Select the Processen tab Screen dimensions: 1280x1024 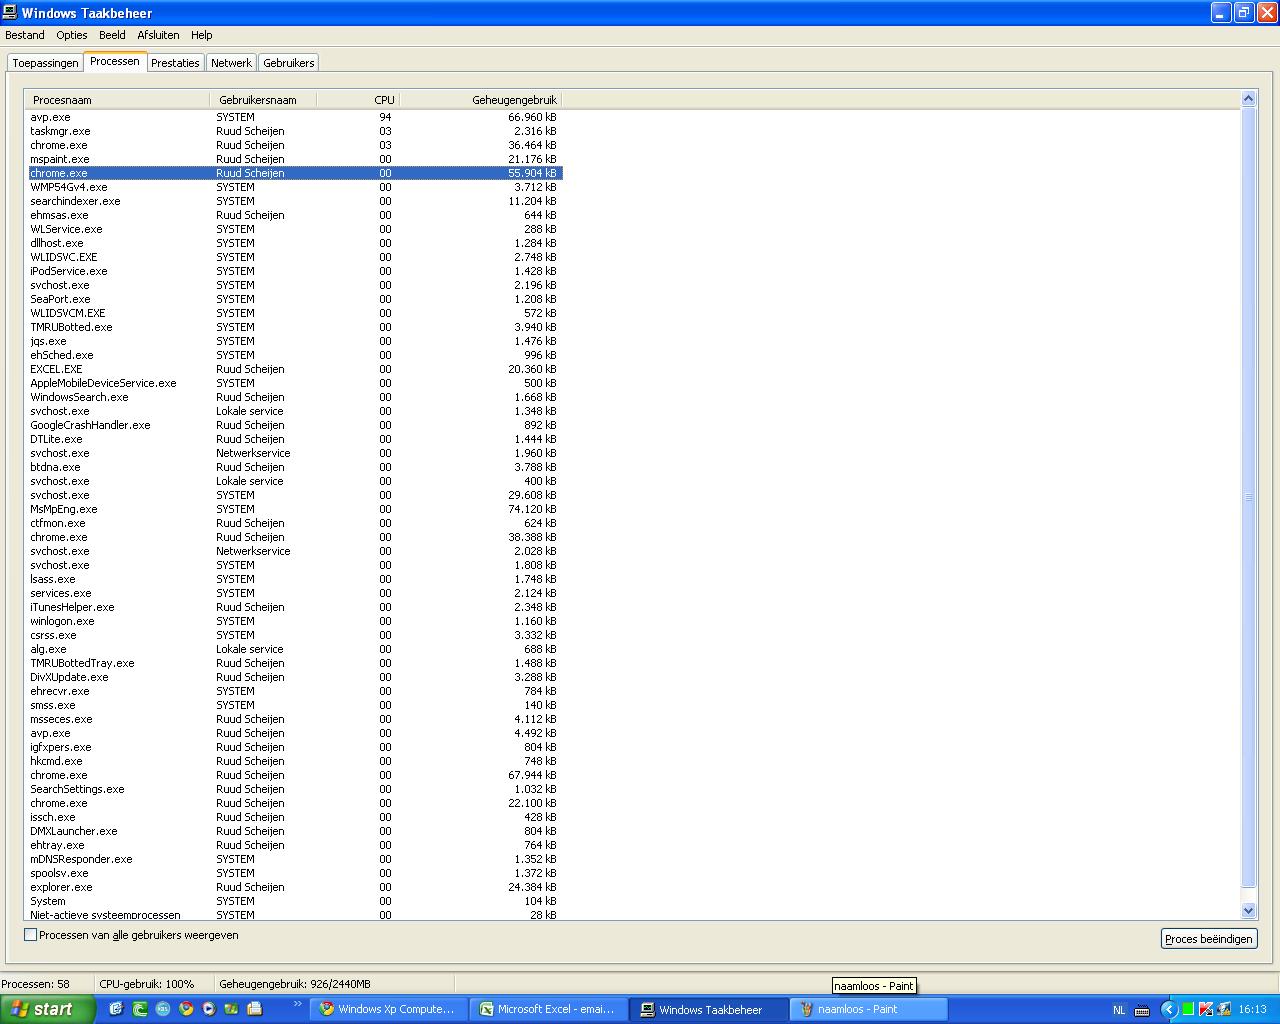pyautogui.click(x=115, y=61)
